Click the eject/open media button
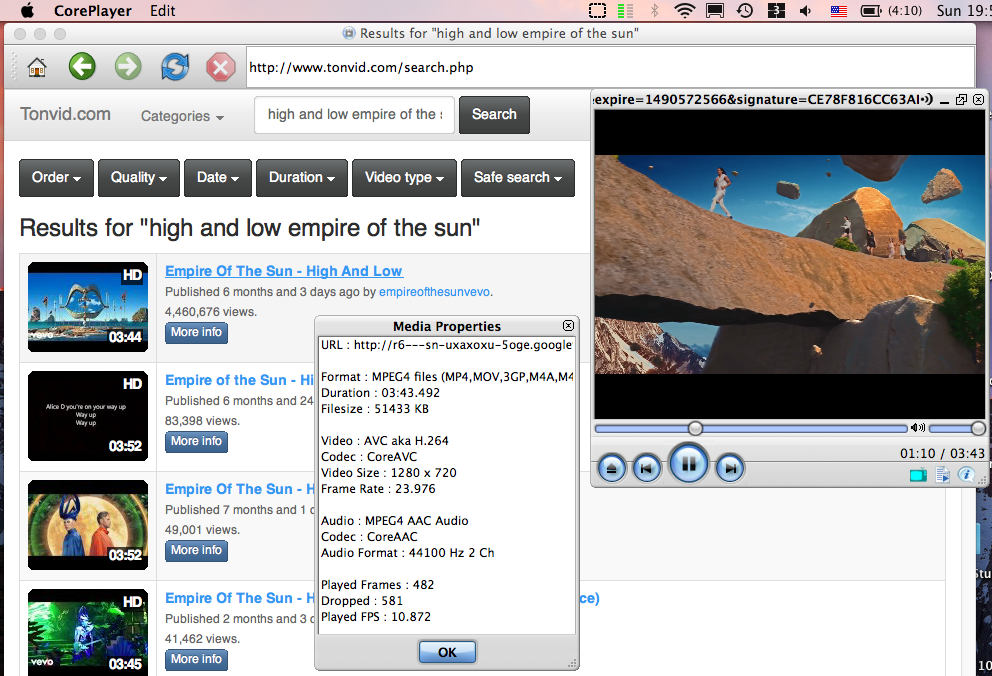 pyautogui.click(x=612, y=469)
